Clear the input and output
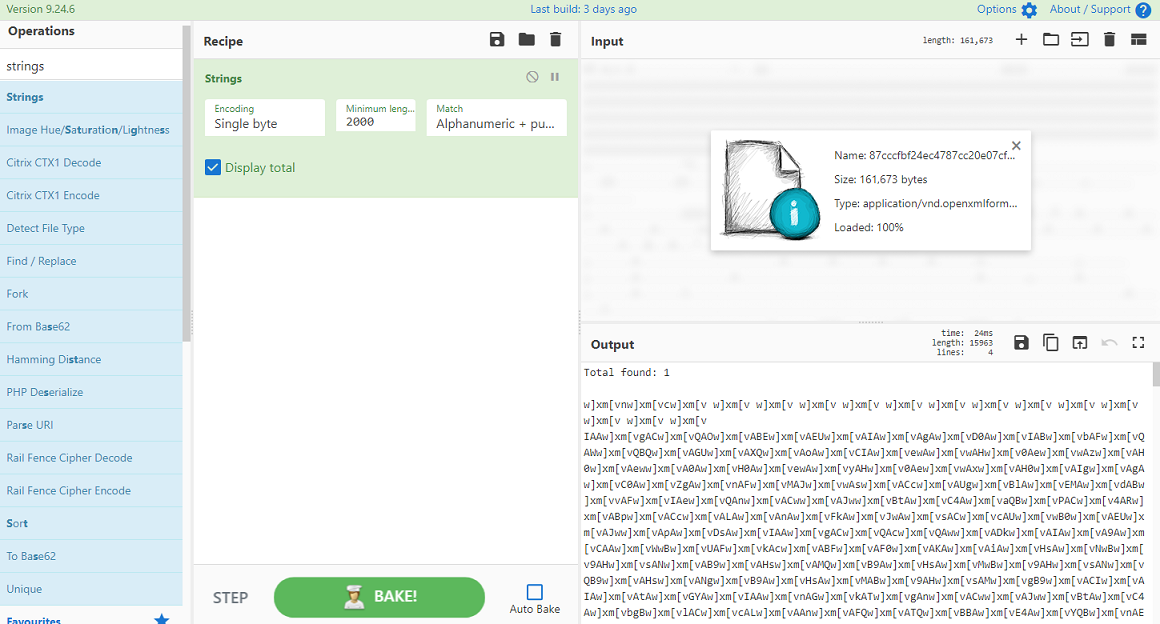This screenshot has width=1160, height=624. [1109, 40]
